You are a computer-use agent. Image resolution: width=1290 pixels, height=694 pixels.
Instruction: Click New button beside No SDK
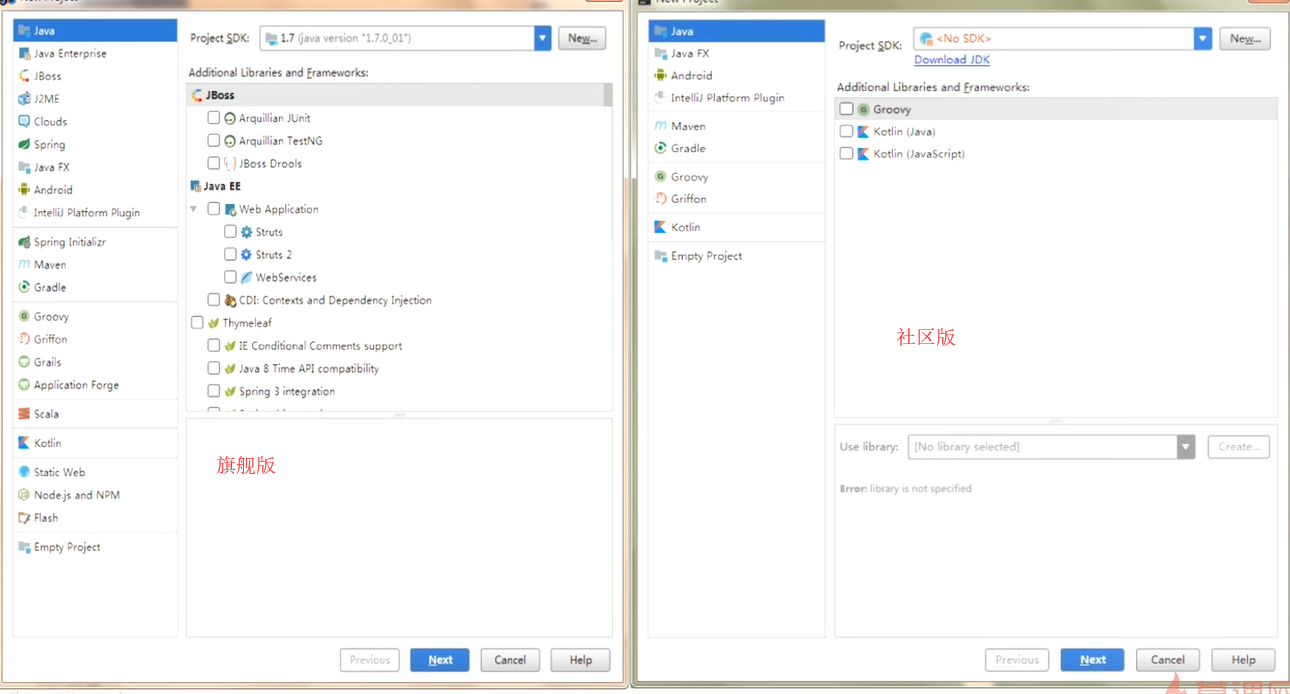[1245, 38]
